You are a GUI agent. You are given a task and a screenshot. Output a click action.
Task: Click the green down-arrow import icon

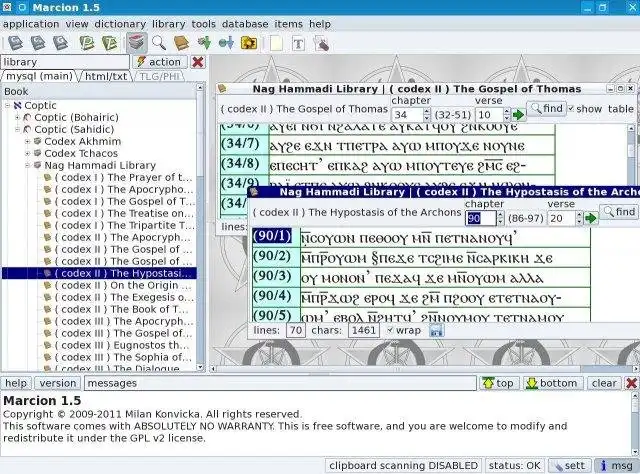pyautogui.click(x=204, y=43)
